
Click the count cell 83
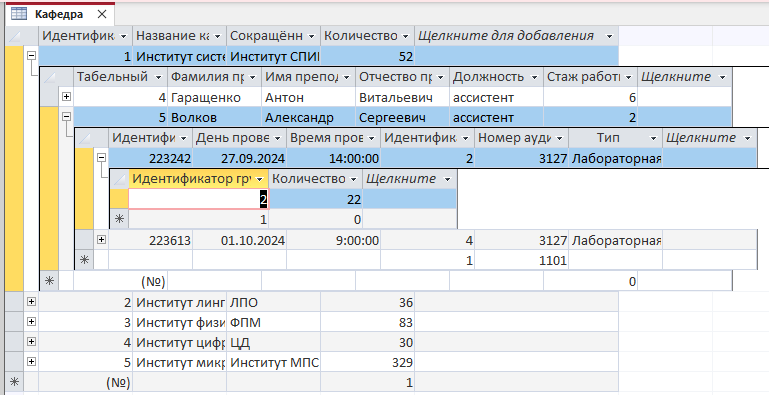pyautogui.click(x=367, y=322)
